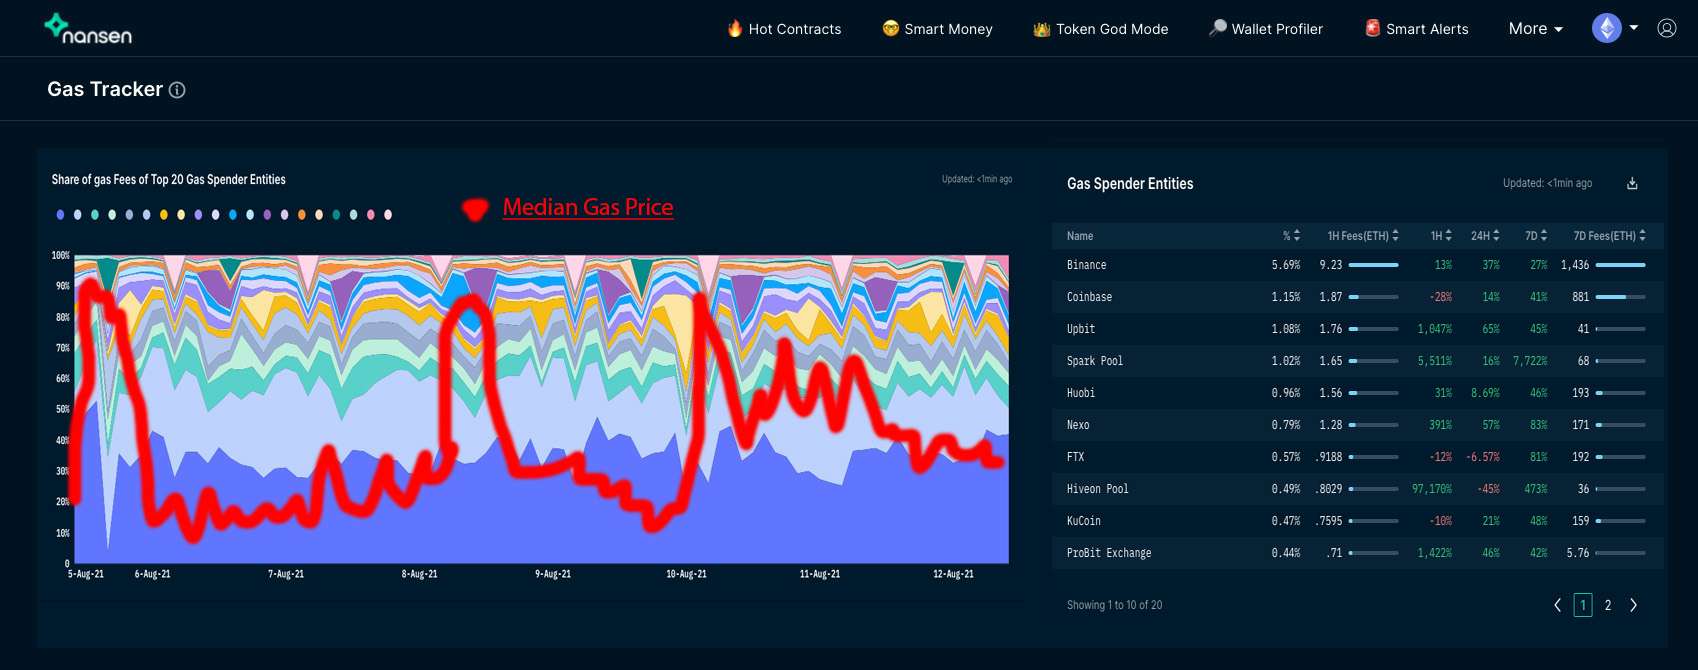Go to Token God Mode

1100,29
